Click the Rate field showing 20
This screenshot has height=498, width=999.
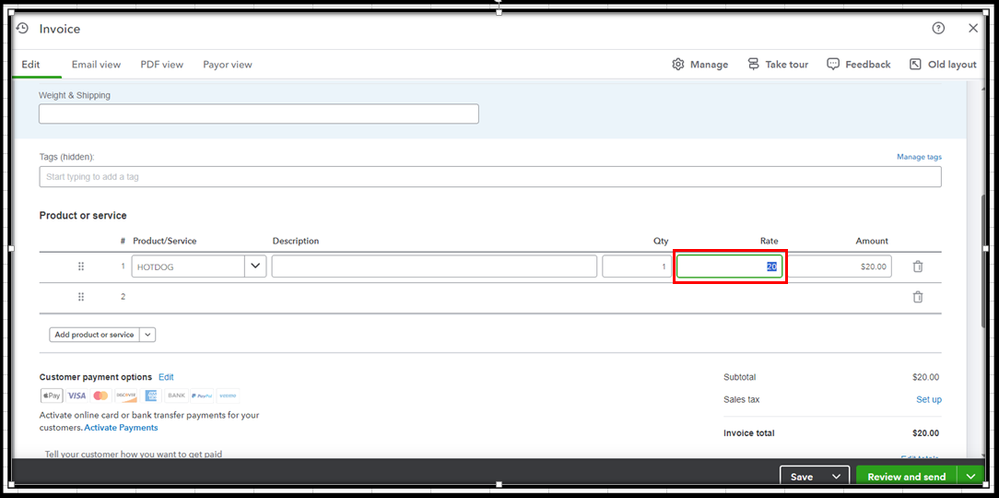pos(729,266)
